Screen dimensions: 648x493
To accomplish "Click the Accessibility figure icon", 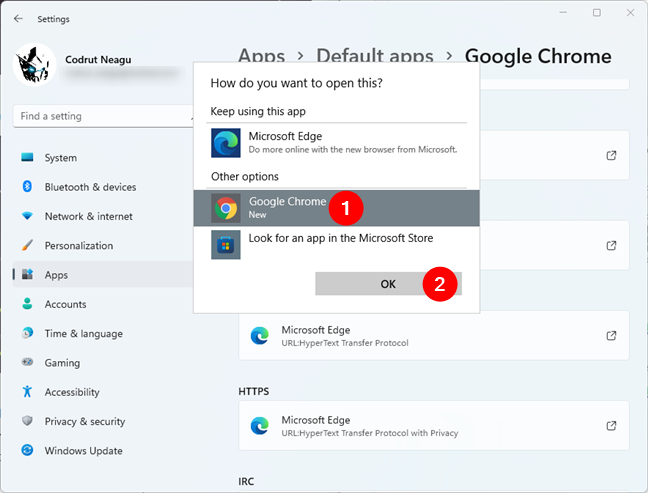I will (x=27, y=391).
